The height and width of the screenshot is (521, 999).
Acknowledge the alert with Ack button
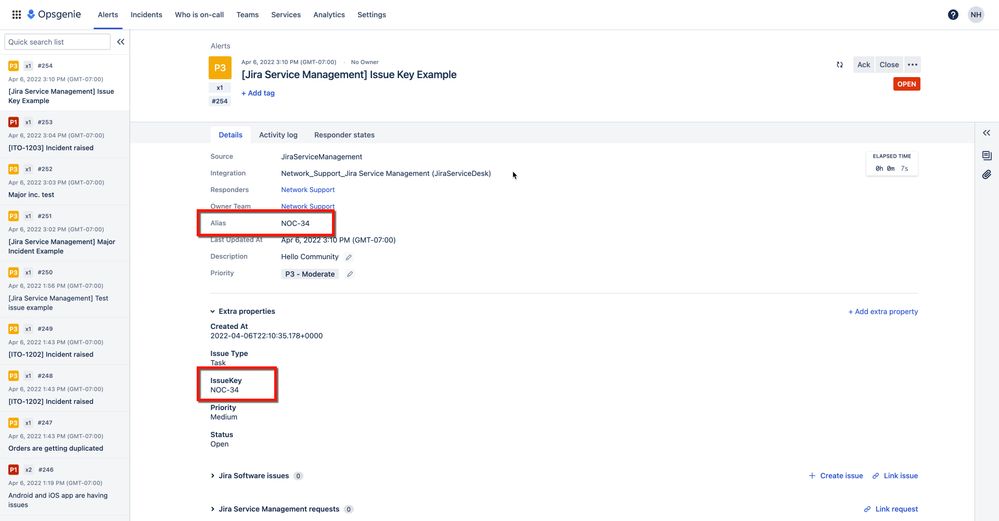pos(863,64)
